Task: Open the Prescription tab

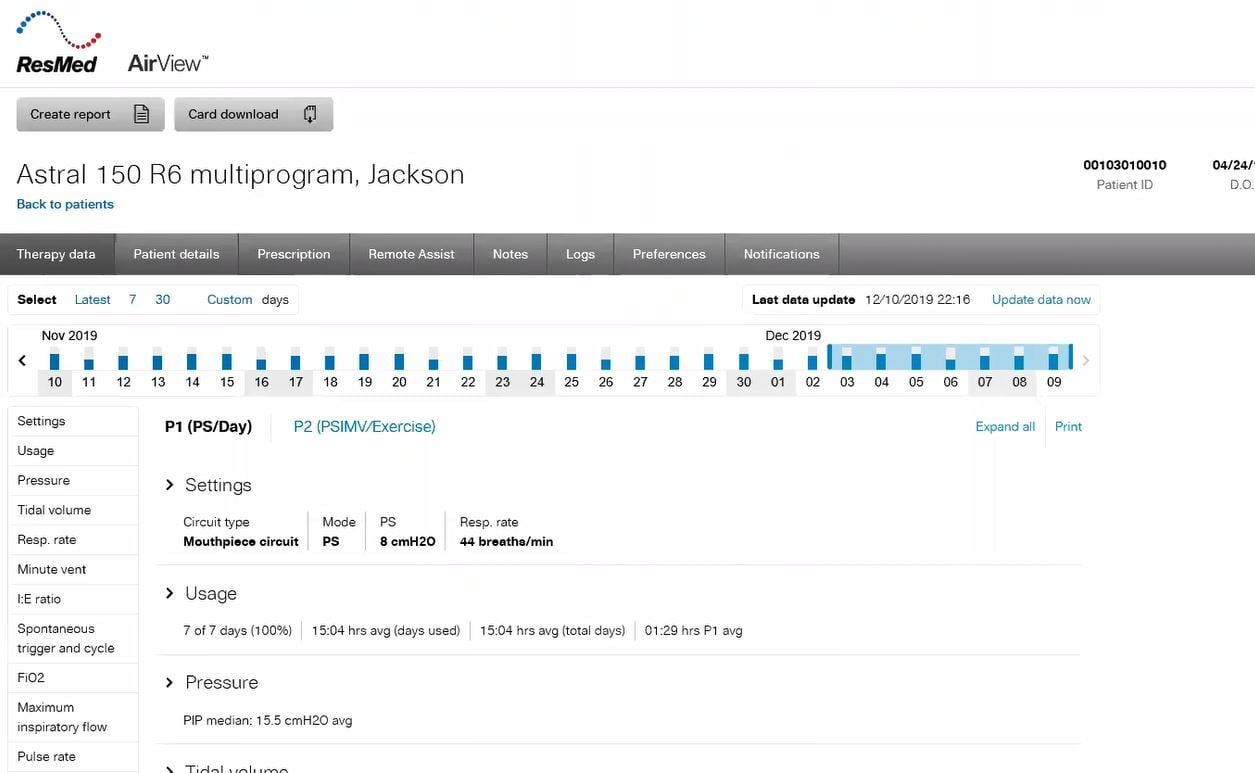Action: [x=293, y=254]
